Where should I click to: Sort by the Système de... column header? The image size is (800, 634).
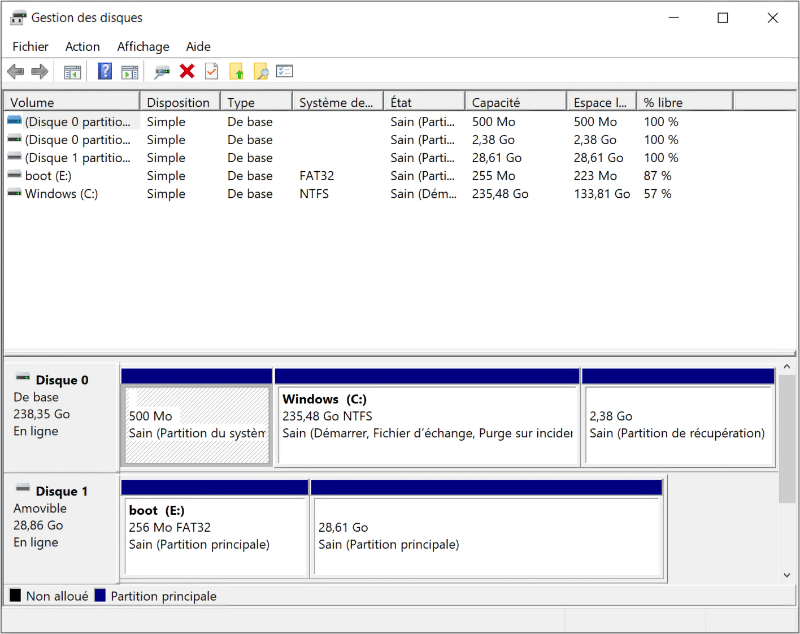(x=338, y=102)
